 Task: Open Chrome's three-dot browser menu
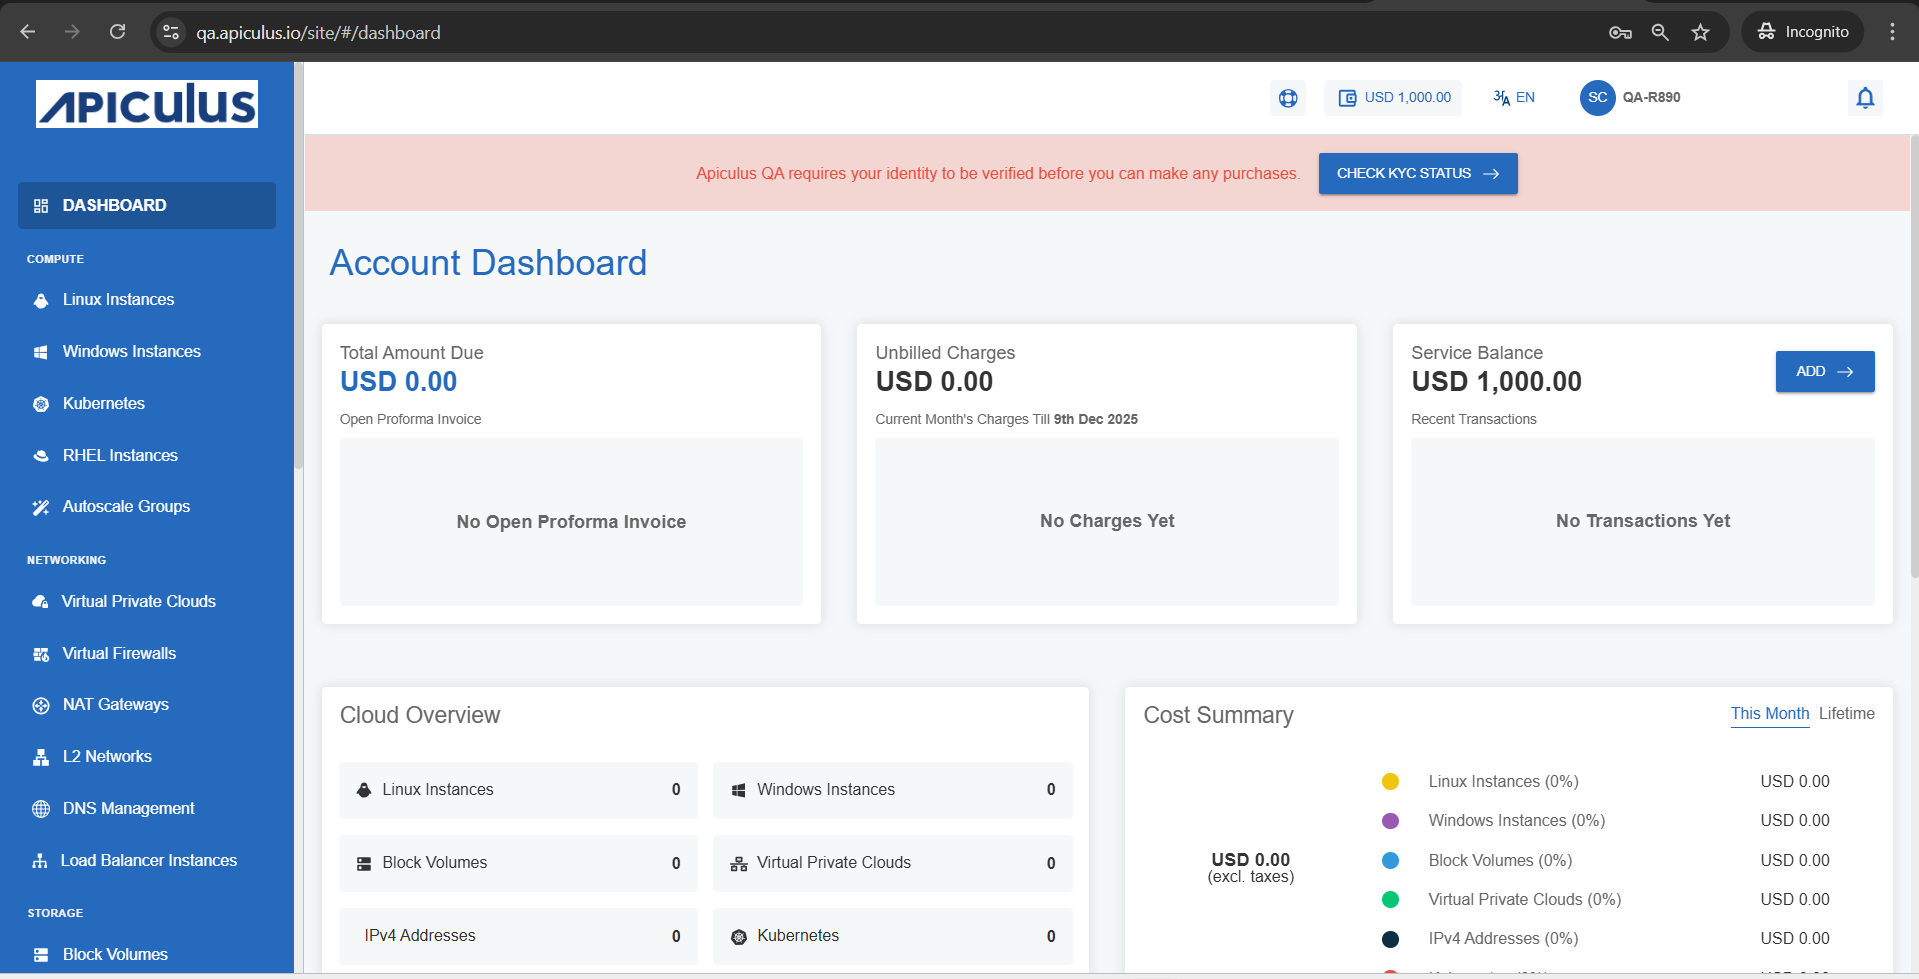coord(1891,31)
